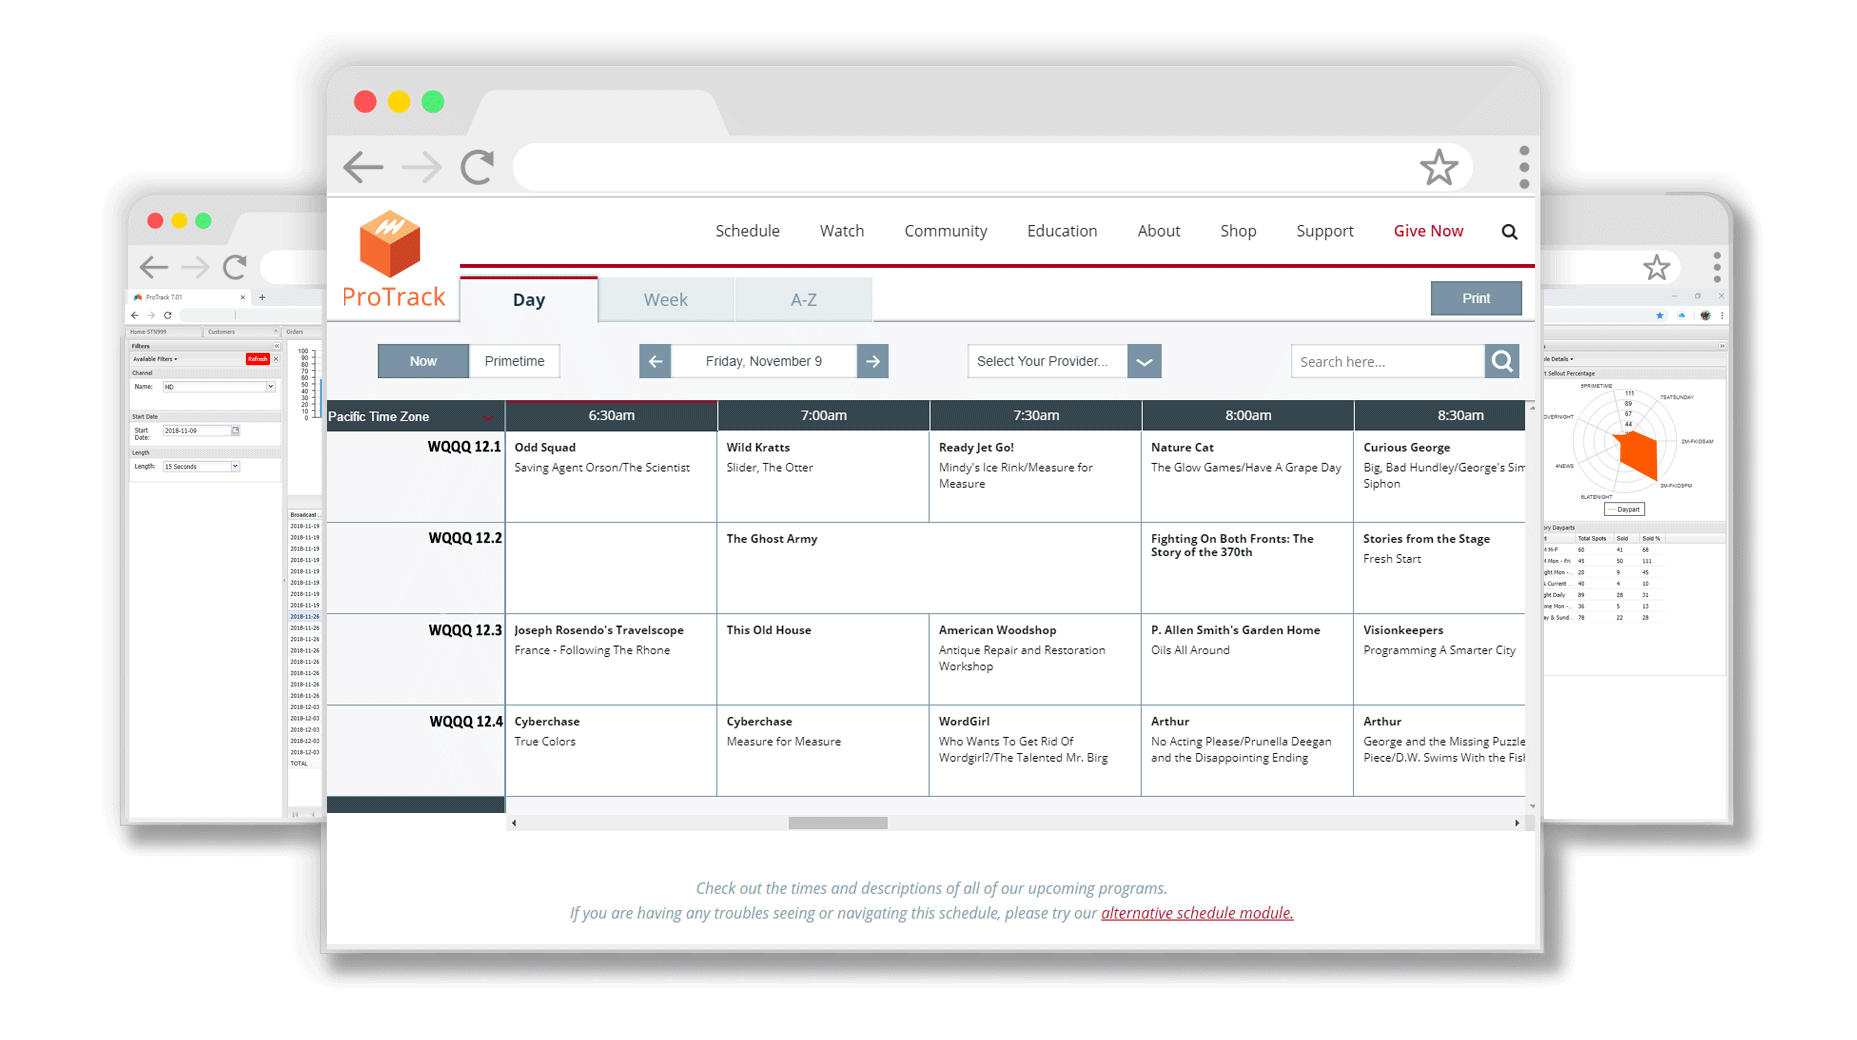Select the WQQQ 12.3 channel label
This screenshot has width=1857, height=1040.
[x=465, y=630]
